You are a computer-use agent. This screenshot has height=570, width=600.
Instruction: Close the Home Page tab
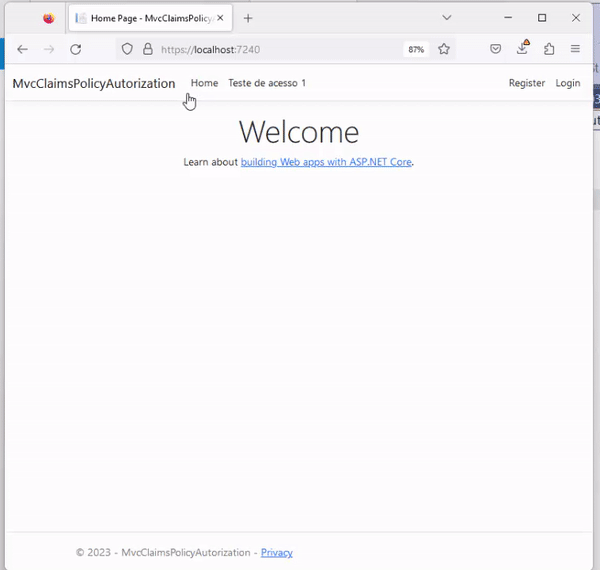[220, 18]
